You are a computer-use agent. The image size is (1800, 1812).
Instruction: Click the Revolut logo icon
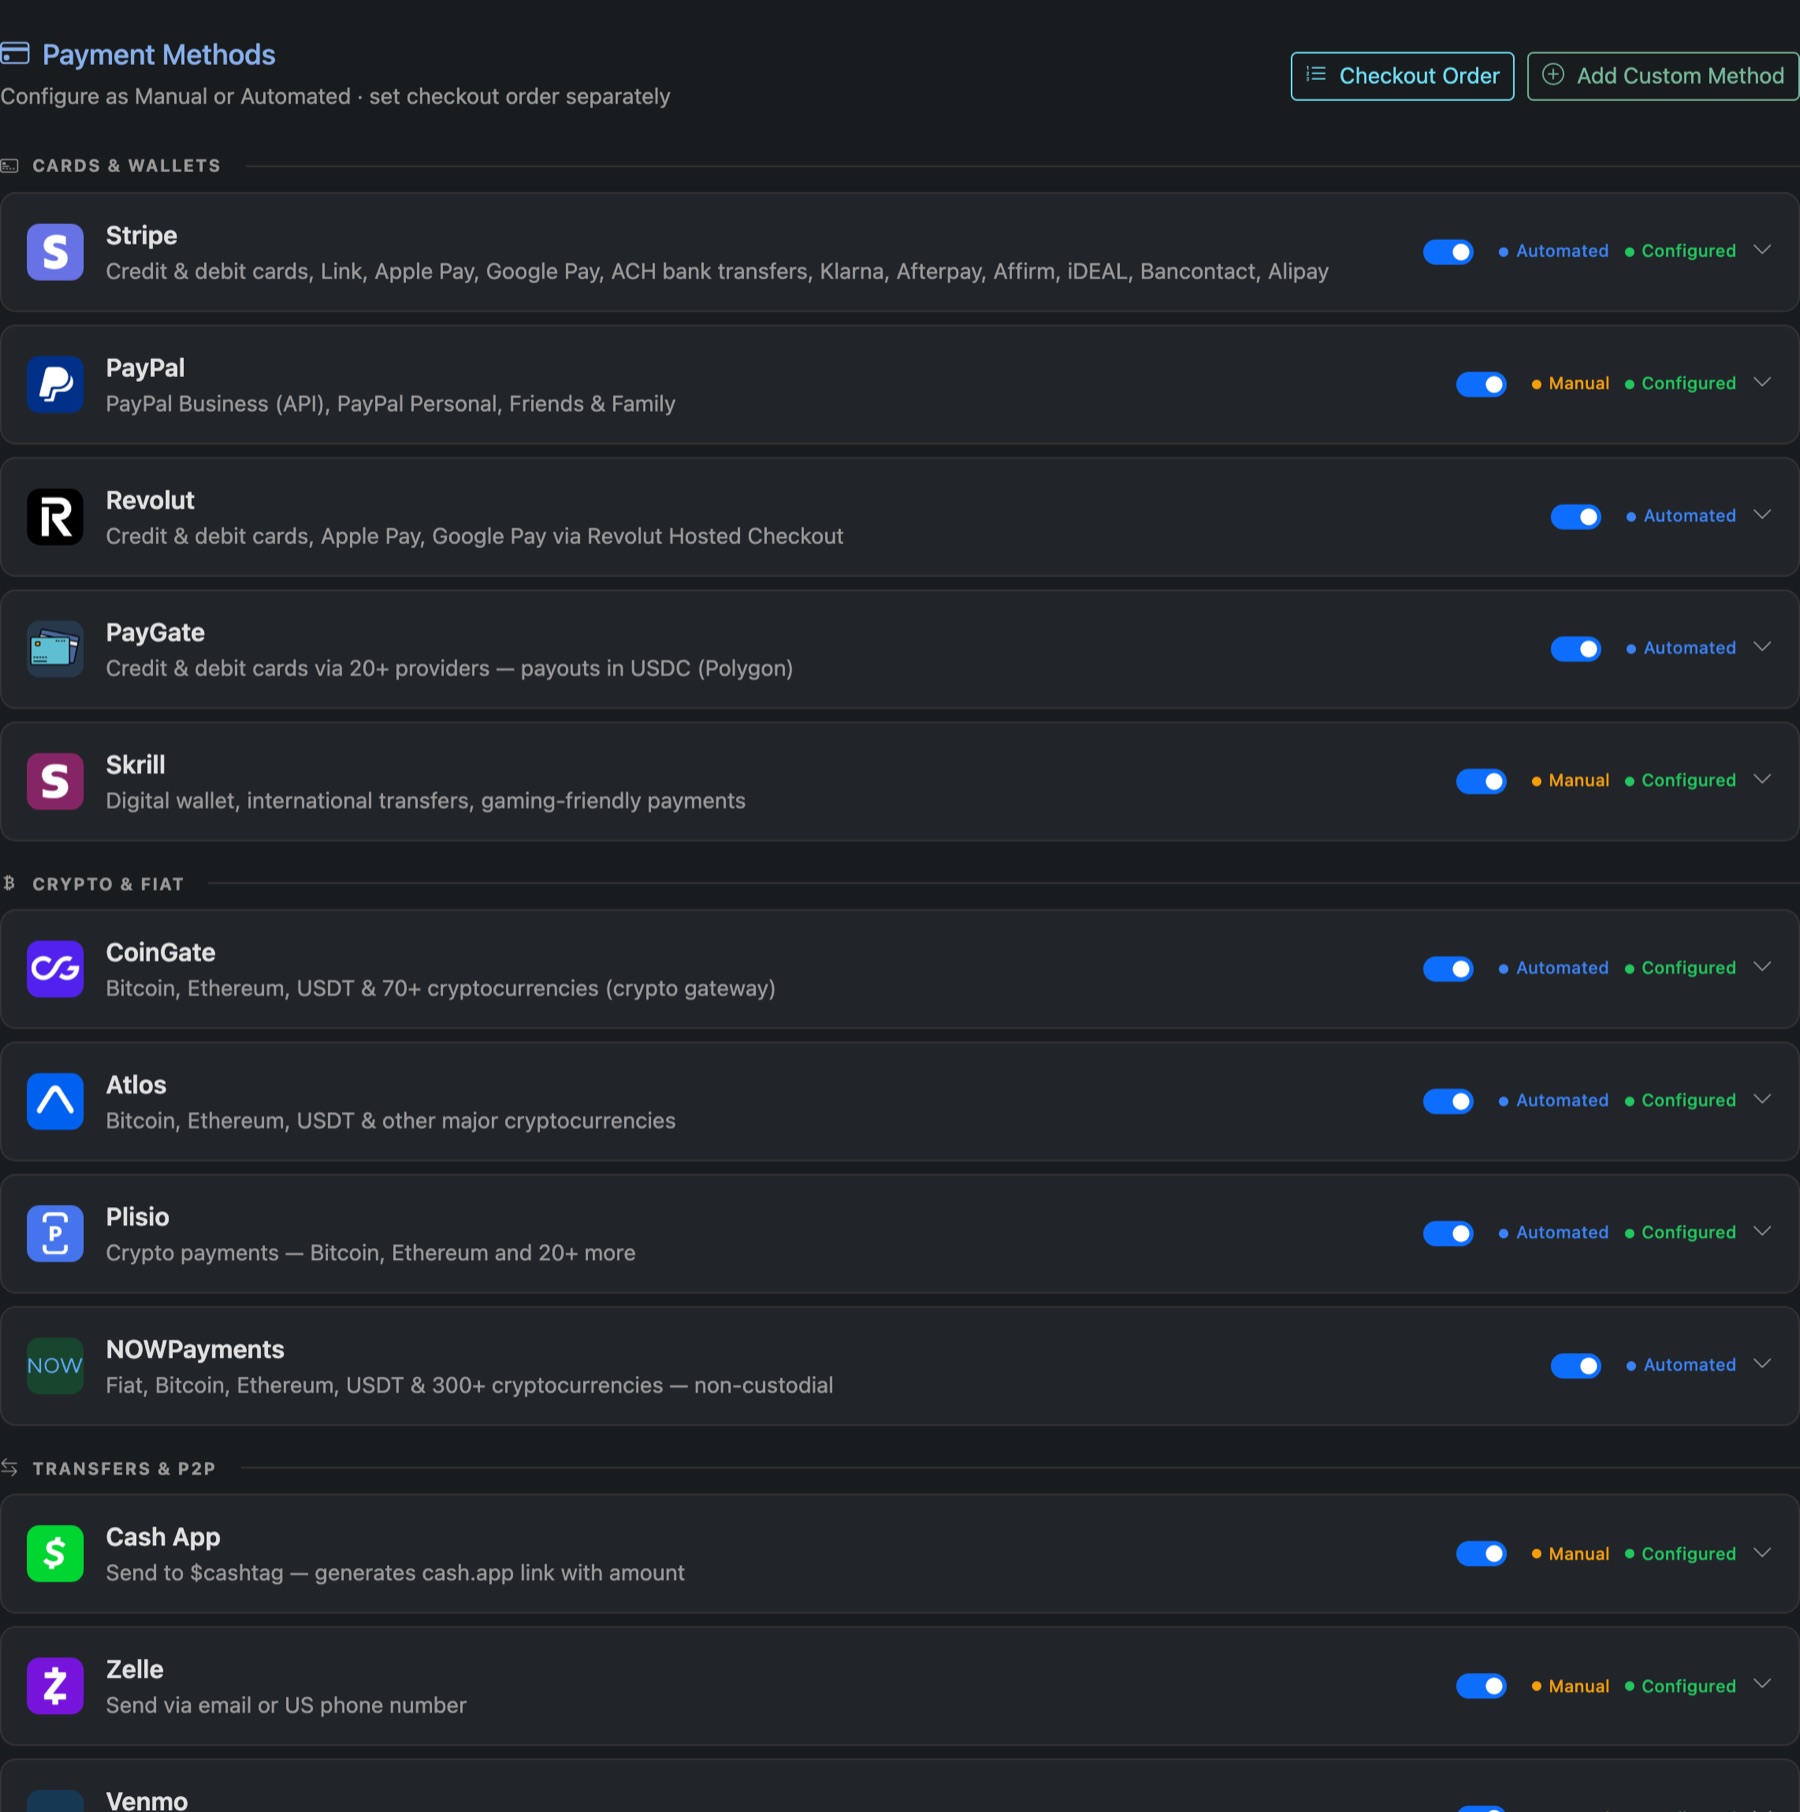pos(55,517)
